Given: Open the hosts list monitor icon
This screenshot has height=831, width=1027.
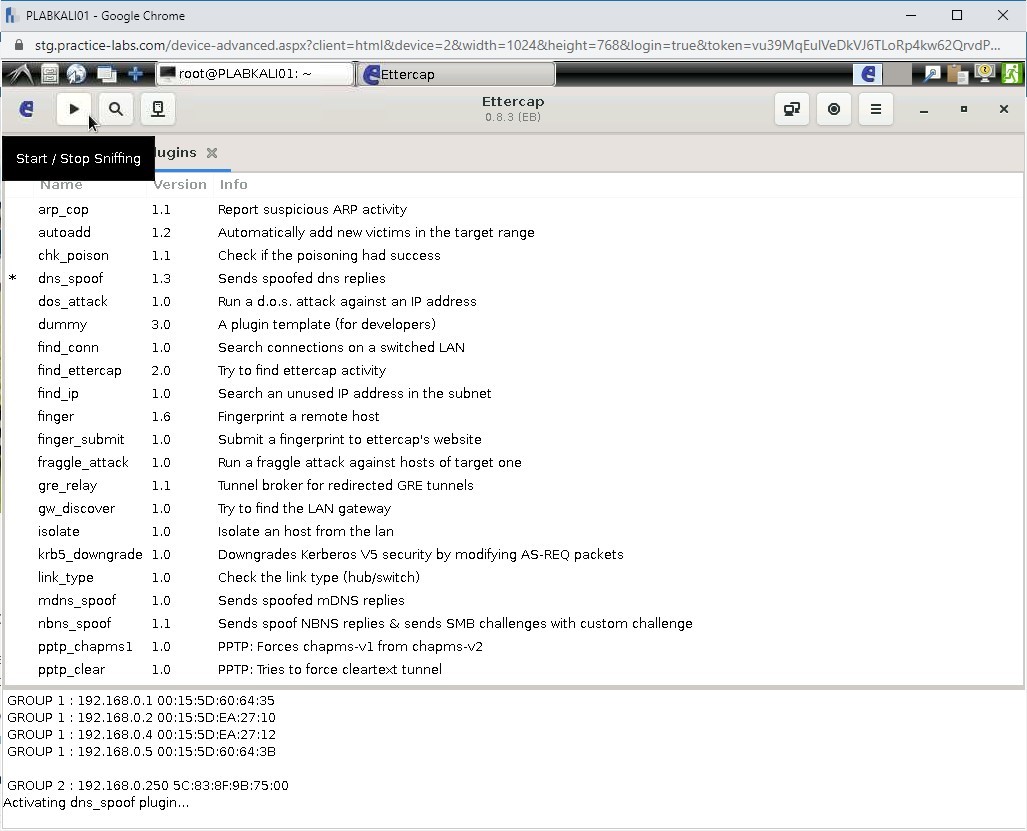Looking at the screenshot, I should pyautogui.click(x=157, y=108).
